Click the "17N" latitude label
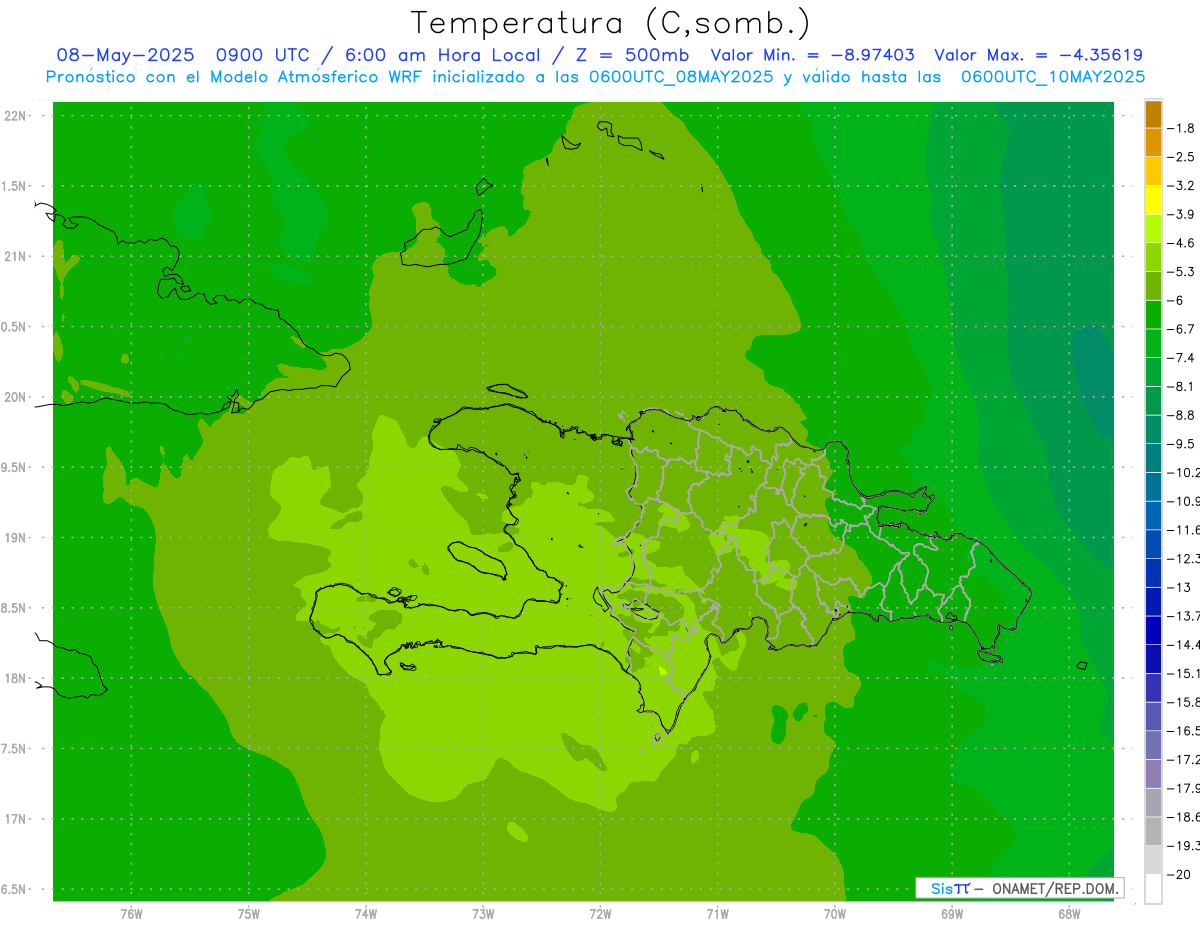This screenshot has height=927, width=1200. coord(15,819)
